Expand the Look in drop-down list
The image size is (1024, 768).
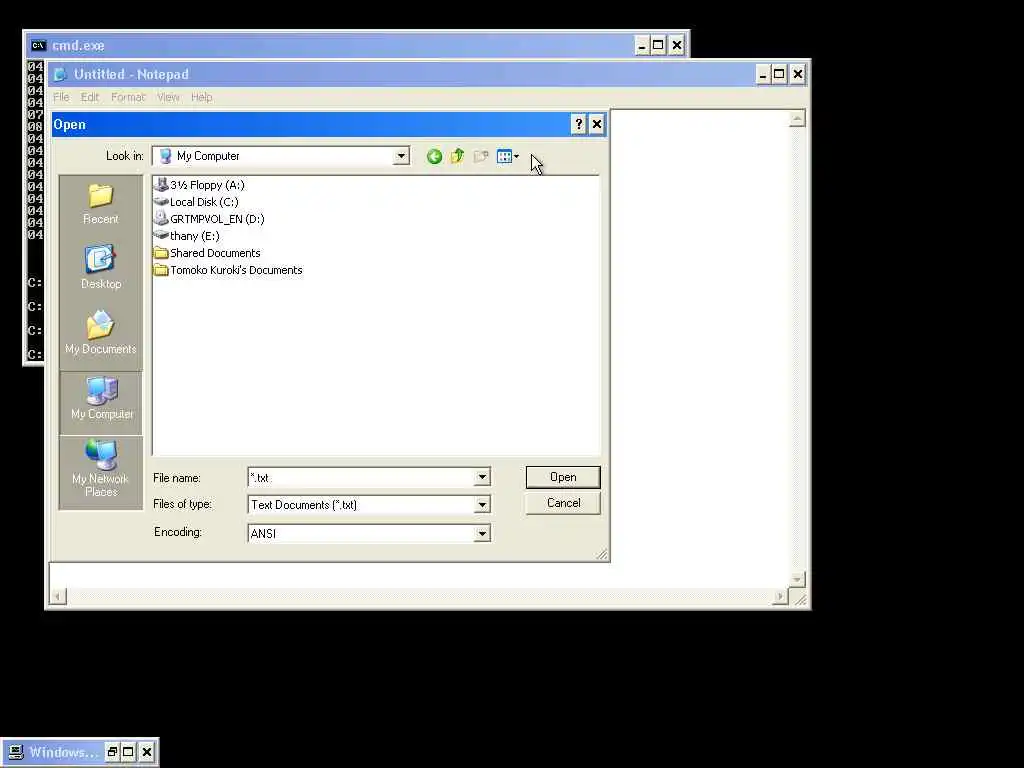click(x=401, y=156)
